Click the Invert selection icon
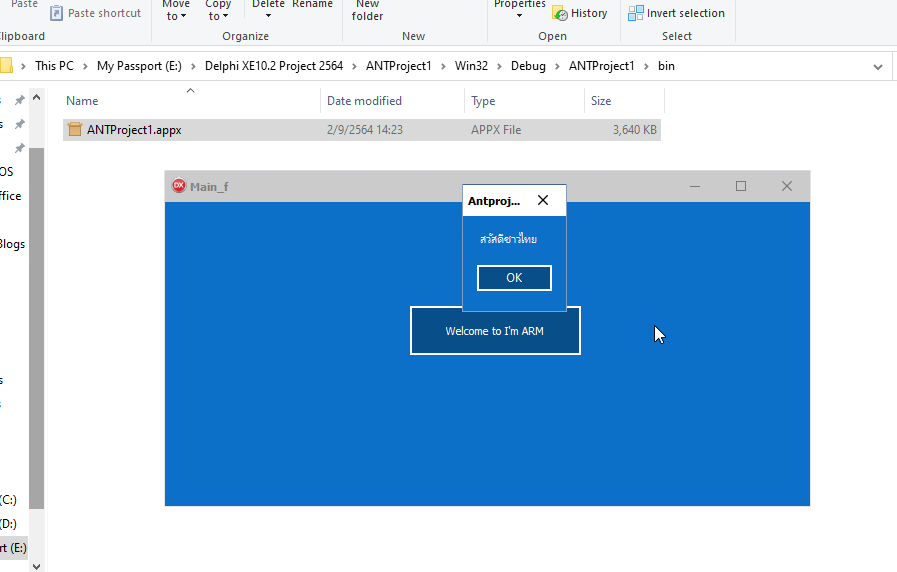 (636, 13)
